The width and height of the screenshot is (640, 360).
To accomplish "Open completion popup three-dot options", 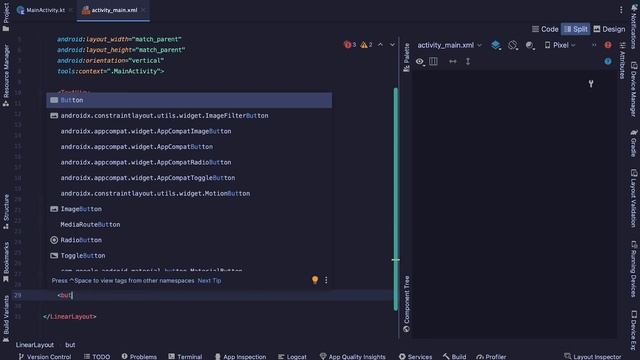I will [x=326, y=280].
